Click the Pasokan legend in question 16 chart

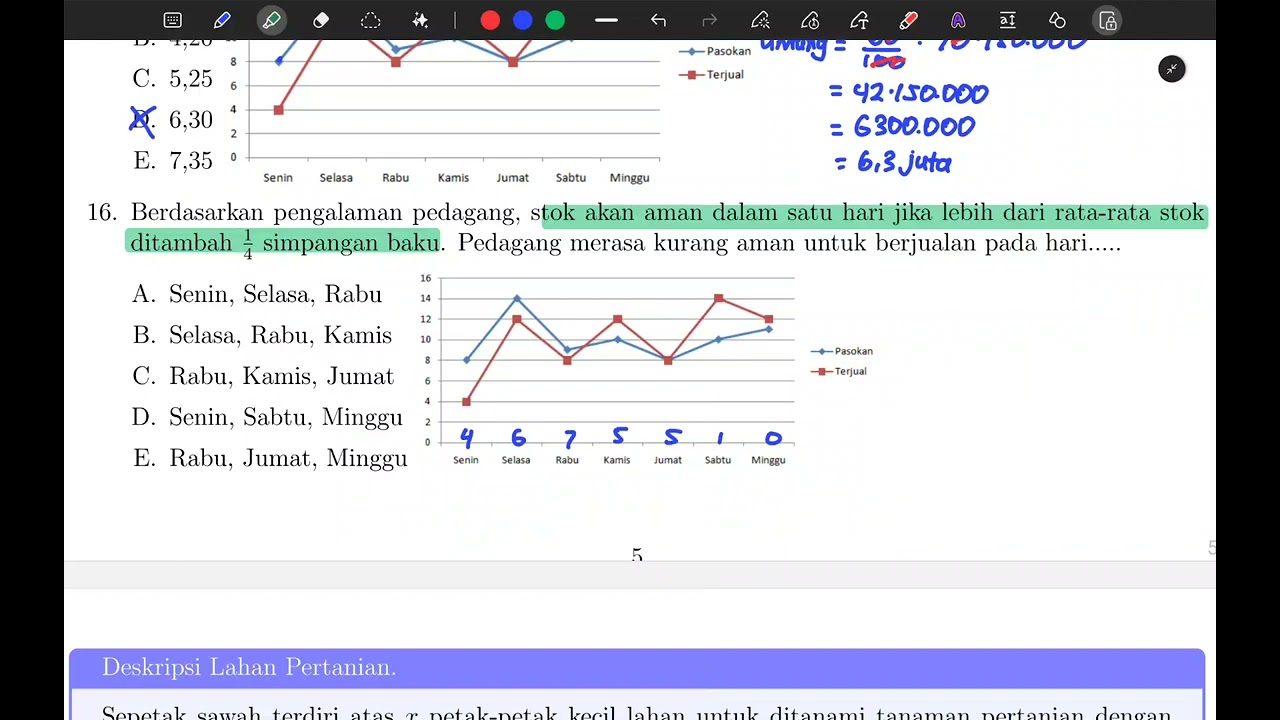tap(842, 351)
